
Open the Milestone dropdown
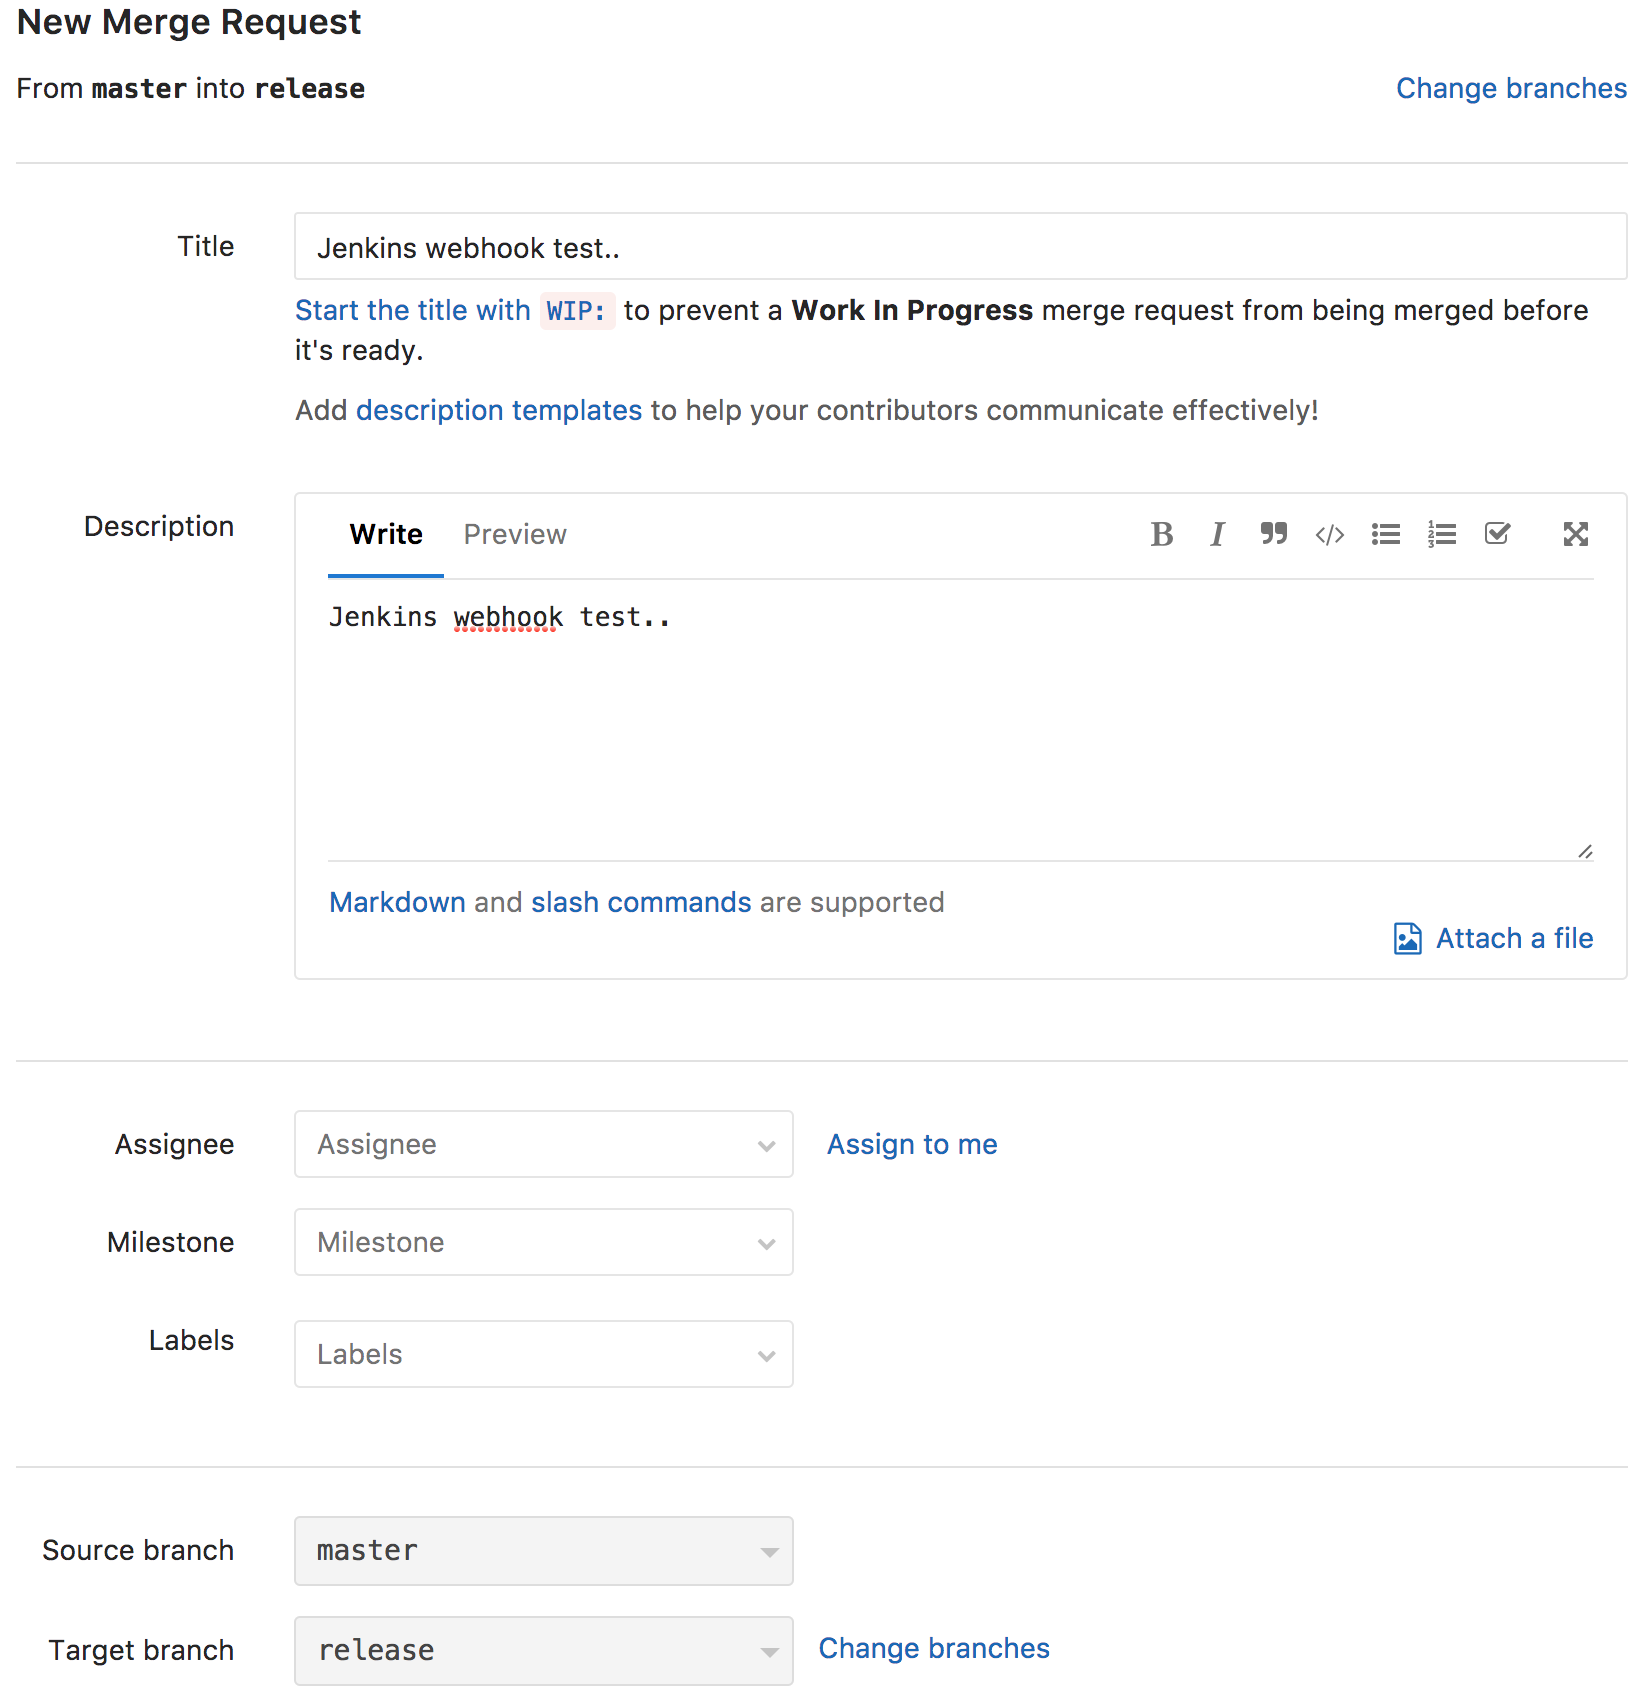544,1242
